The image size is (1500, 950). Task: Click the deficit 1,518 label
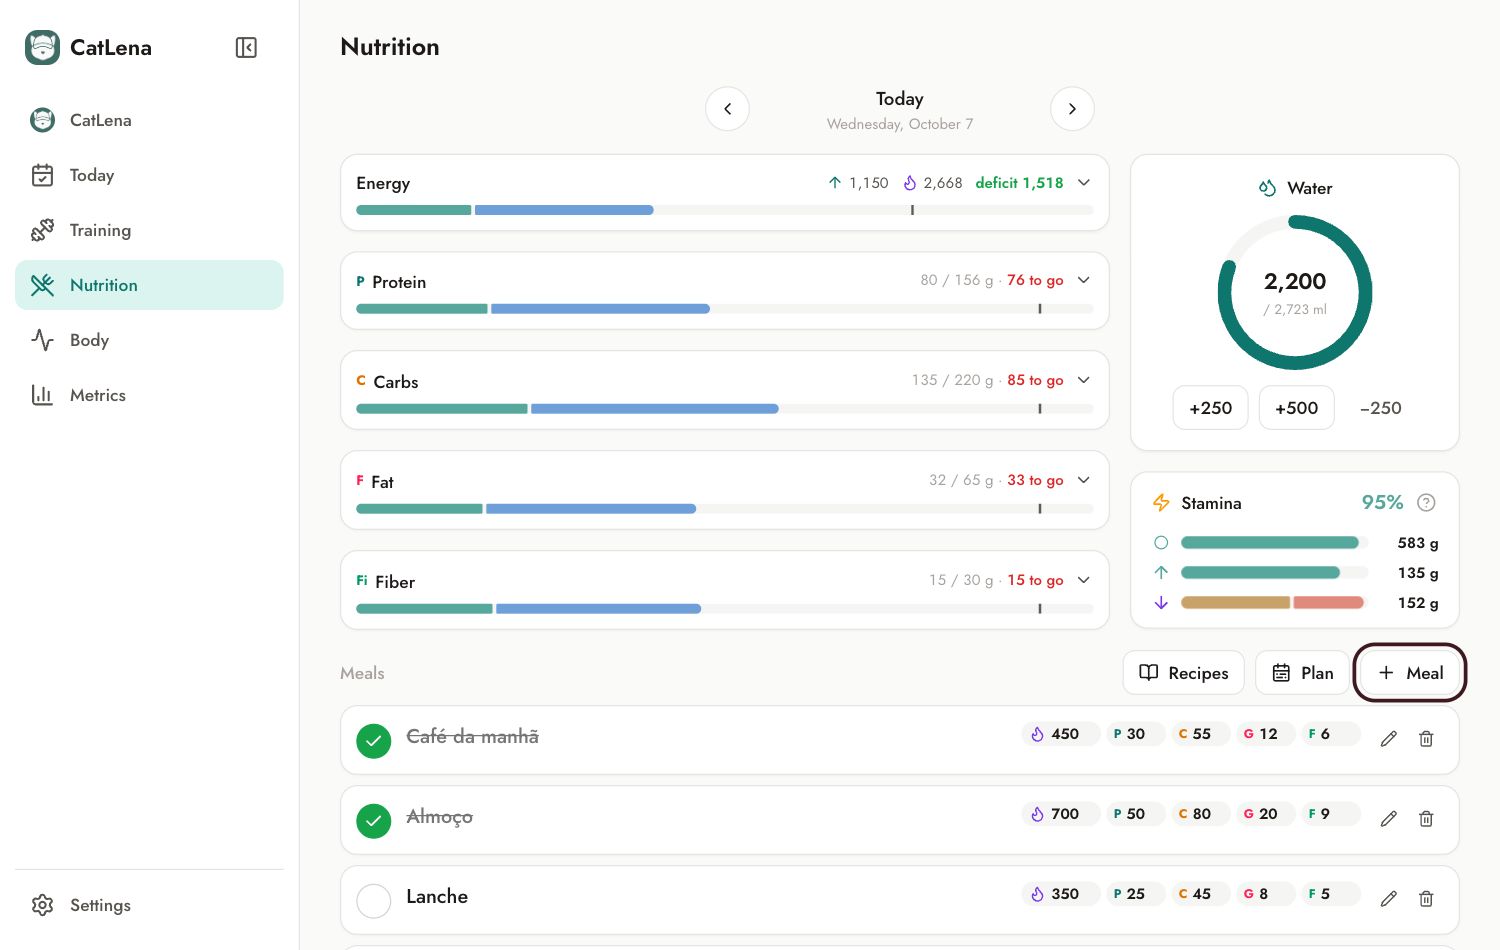pyautogui.click(x=1019, y=183)
